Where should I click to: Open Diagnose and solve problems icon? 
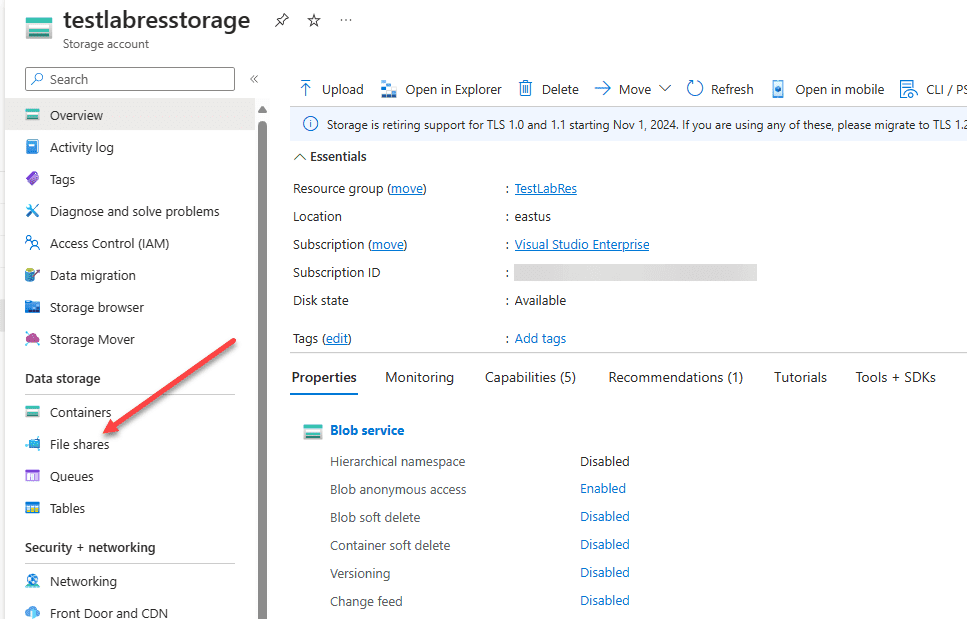33,211
